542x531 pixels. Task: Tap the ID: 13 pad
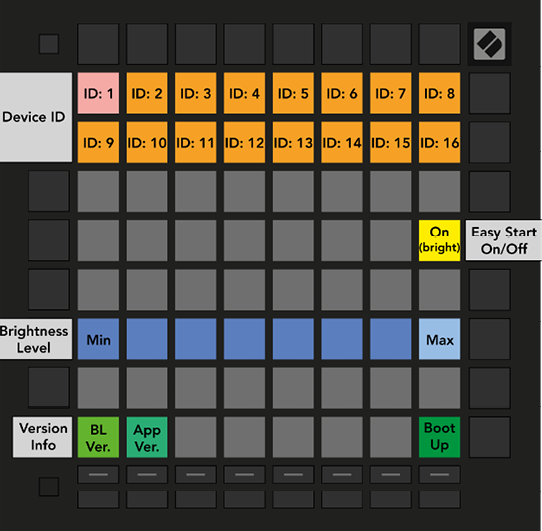pyautogui.click(x=293, y=142)
